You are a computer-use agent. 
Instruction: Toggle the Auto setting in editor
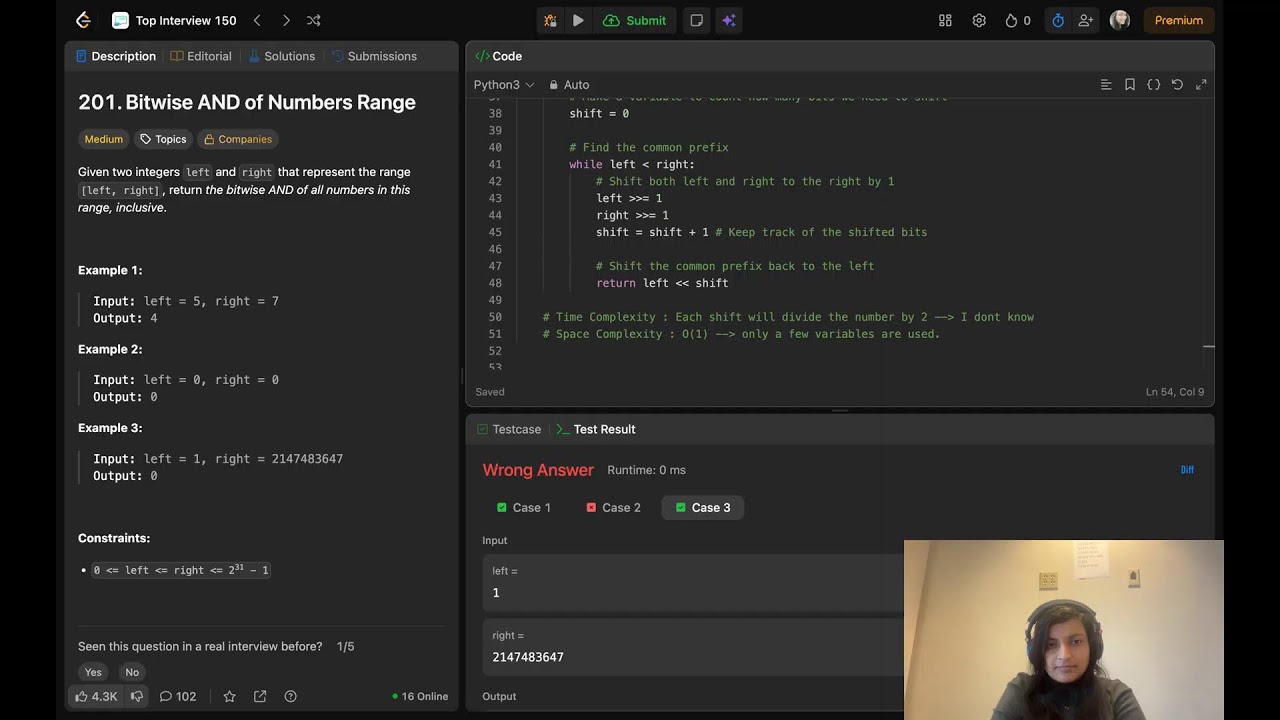point(569,85)
